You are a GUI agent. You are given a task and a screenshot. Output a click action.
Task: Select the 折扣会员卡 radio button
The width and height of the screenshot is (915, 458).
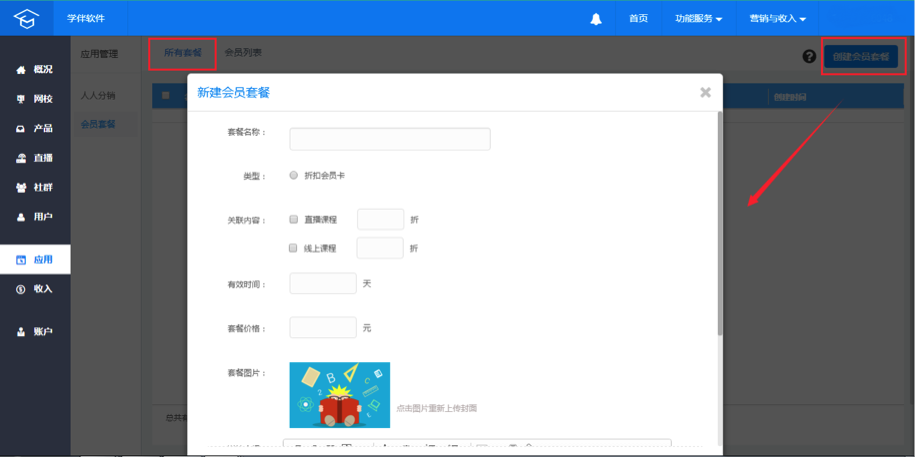pos(294,175)
